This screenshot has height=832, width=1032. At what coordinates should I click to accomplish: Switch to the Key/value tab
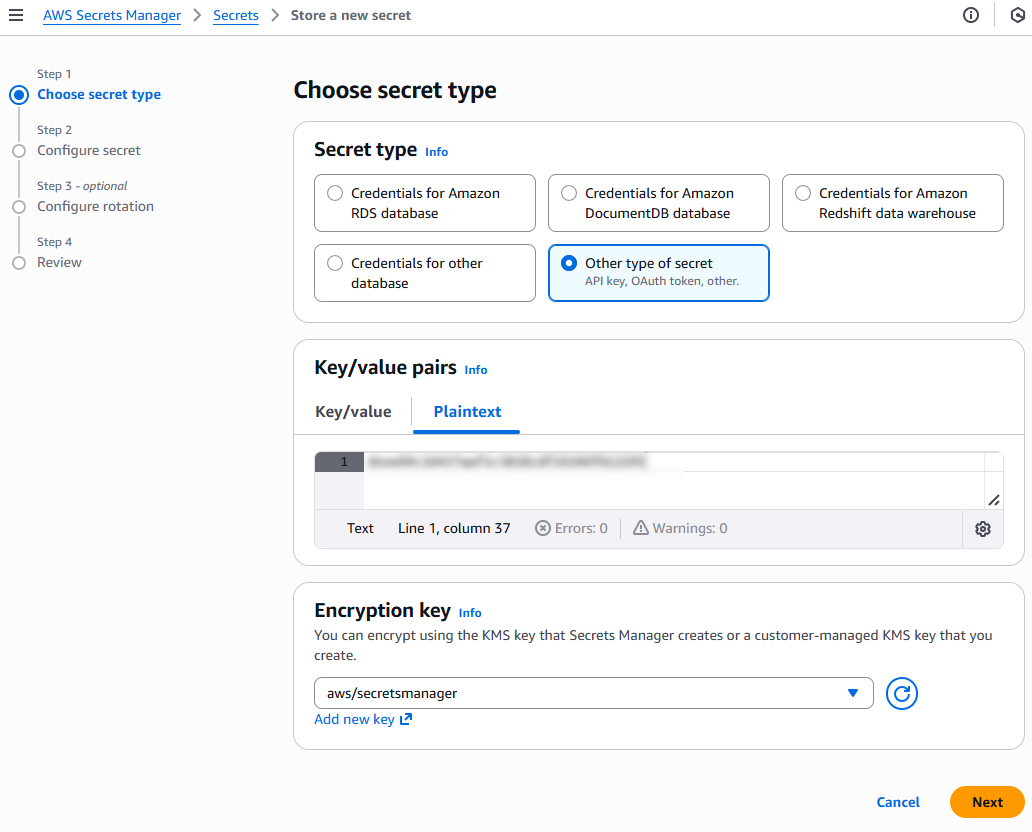[353, 411]
